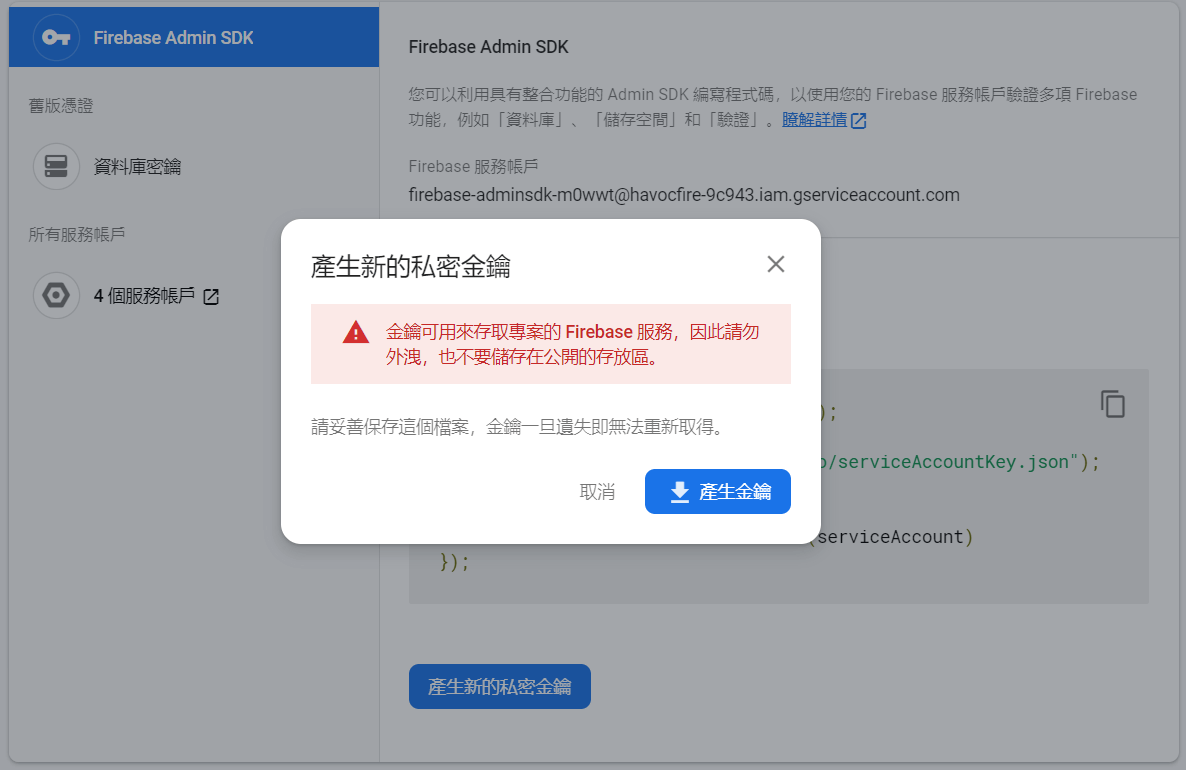Click the 資料庫密鑰 database icon
Screen dimensions: 1186x770
point(56,166)
